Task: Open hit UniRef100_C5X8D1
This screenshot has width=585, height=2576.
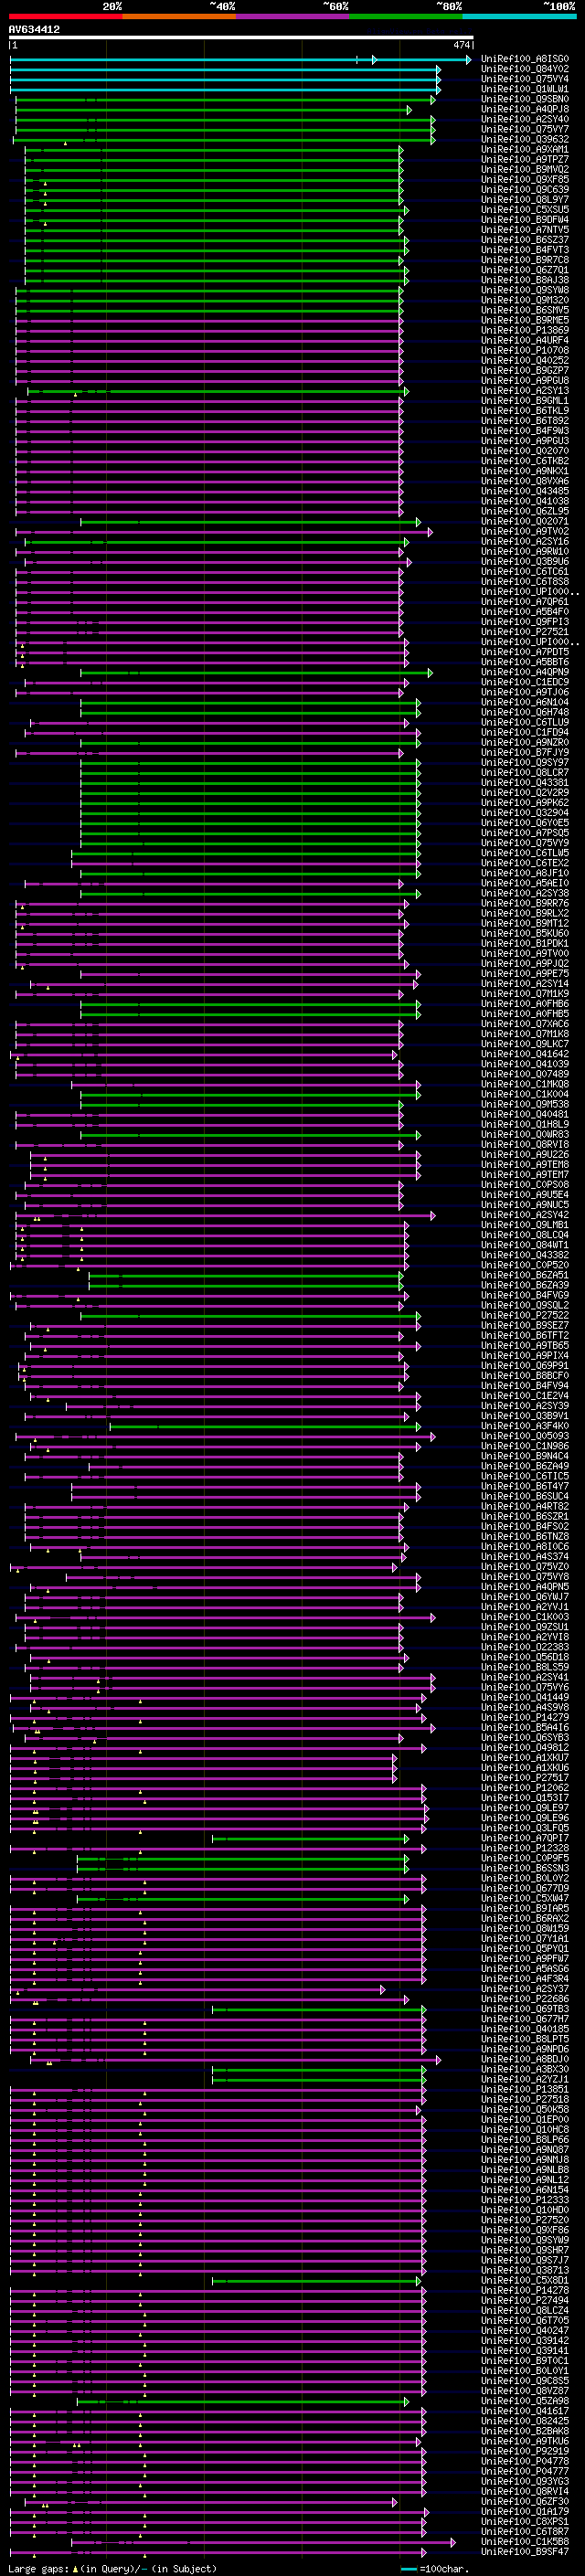Action: 525,2281
